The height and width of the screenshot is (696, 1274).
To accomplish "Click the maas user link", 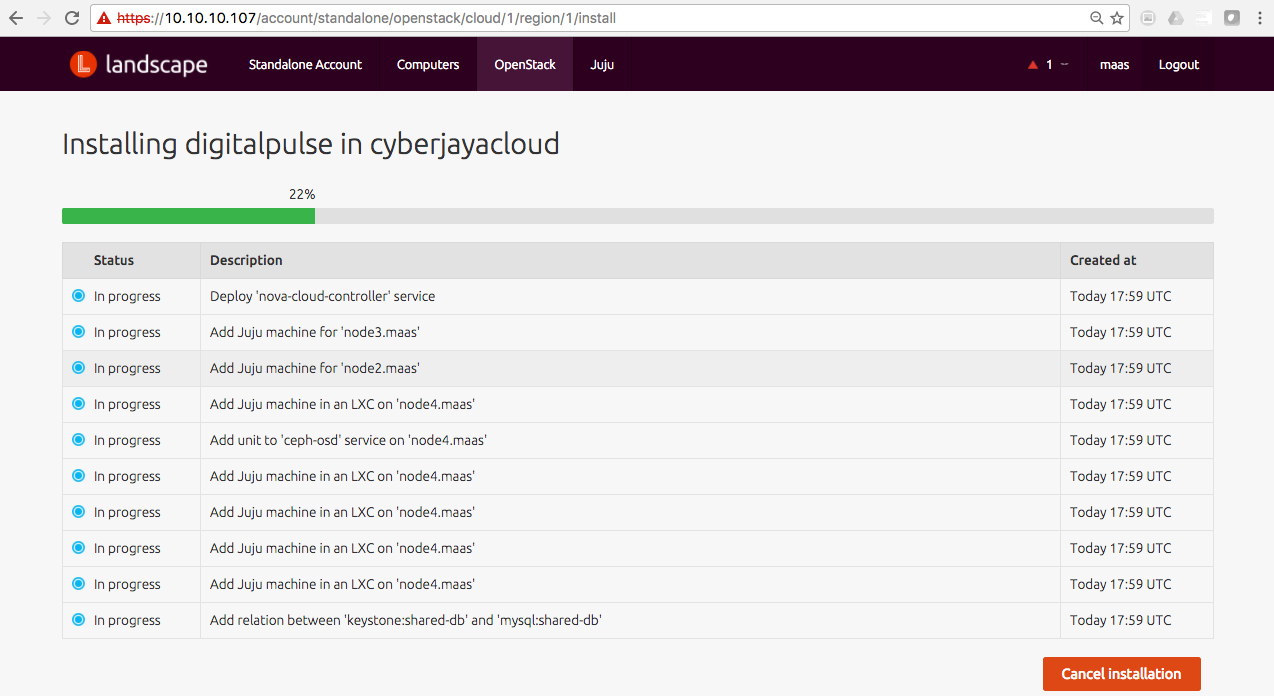I will coord(1114,64).
